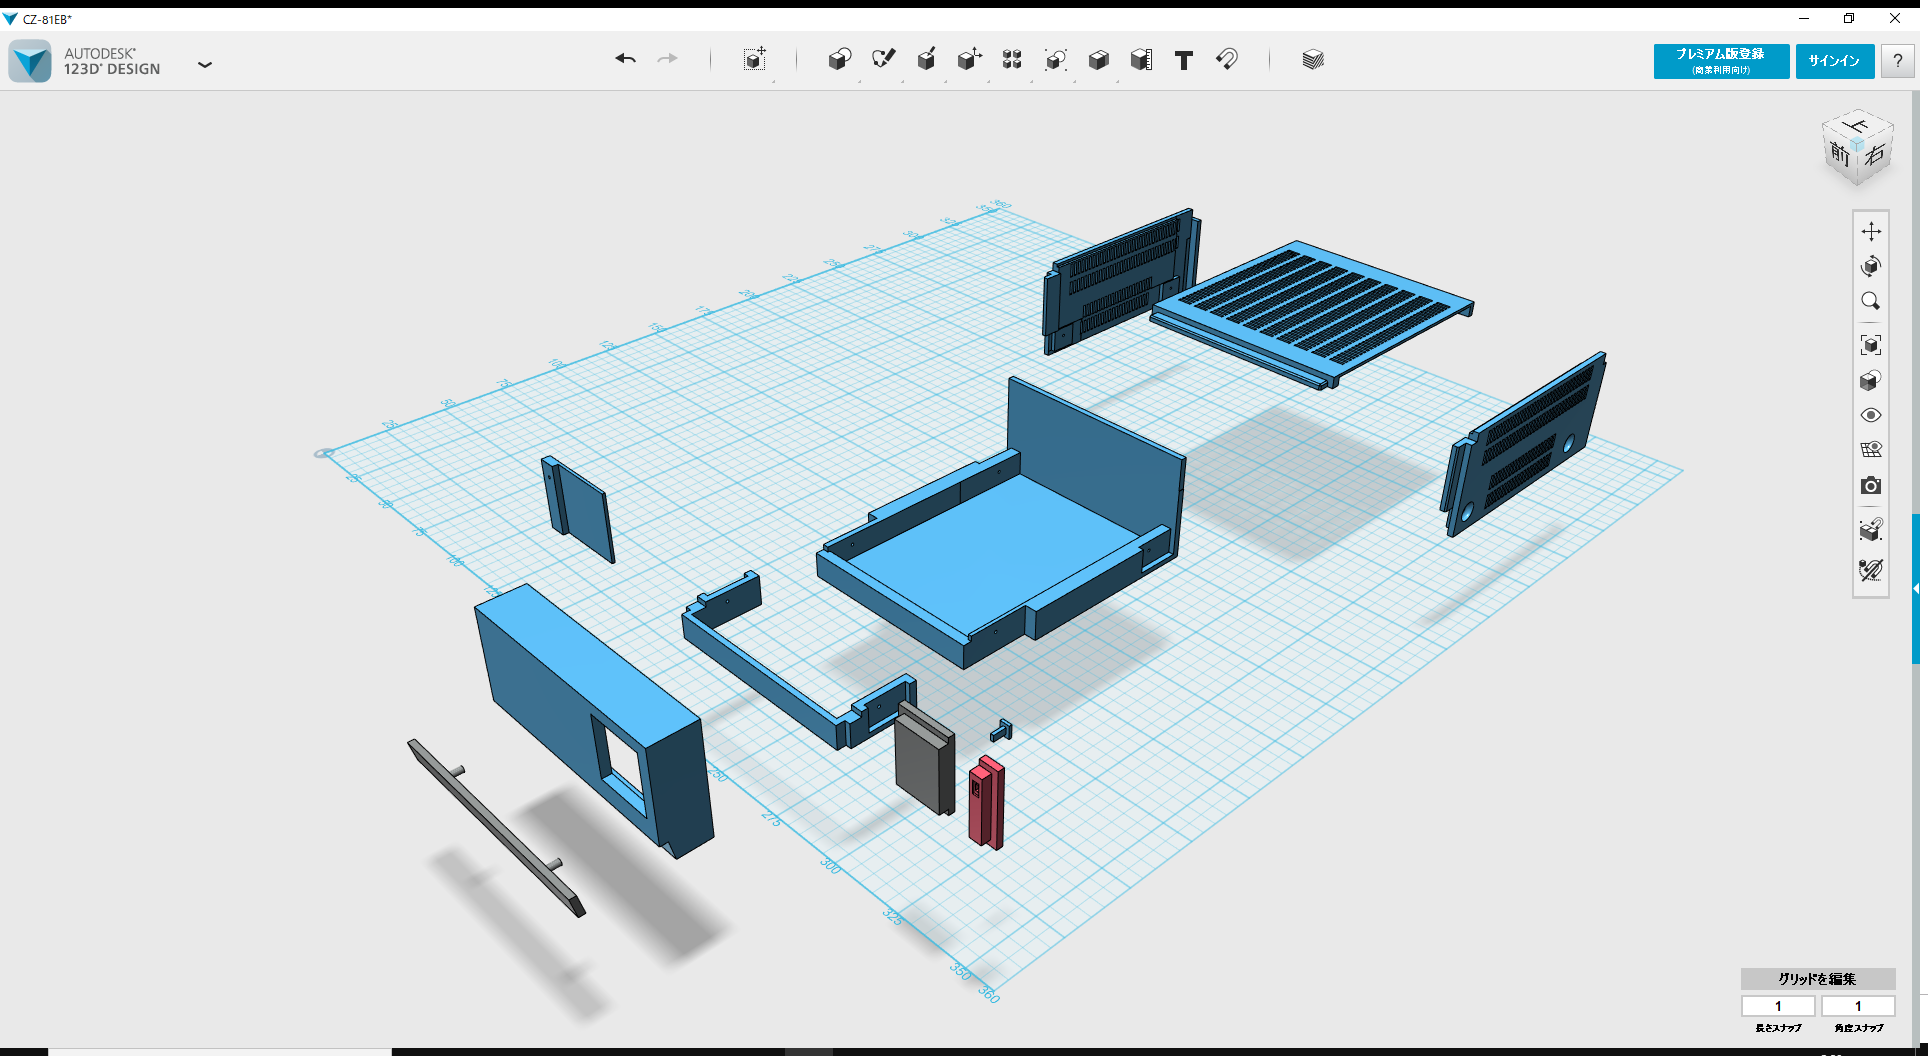1928x1056 pixels.
Task: Take a snapshot with the camera icon
Action: (1871, 487)
